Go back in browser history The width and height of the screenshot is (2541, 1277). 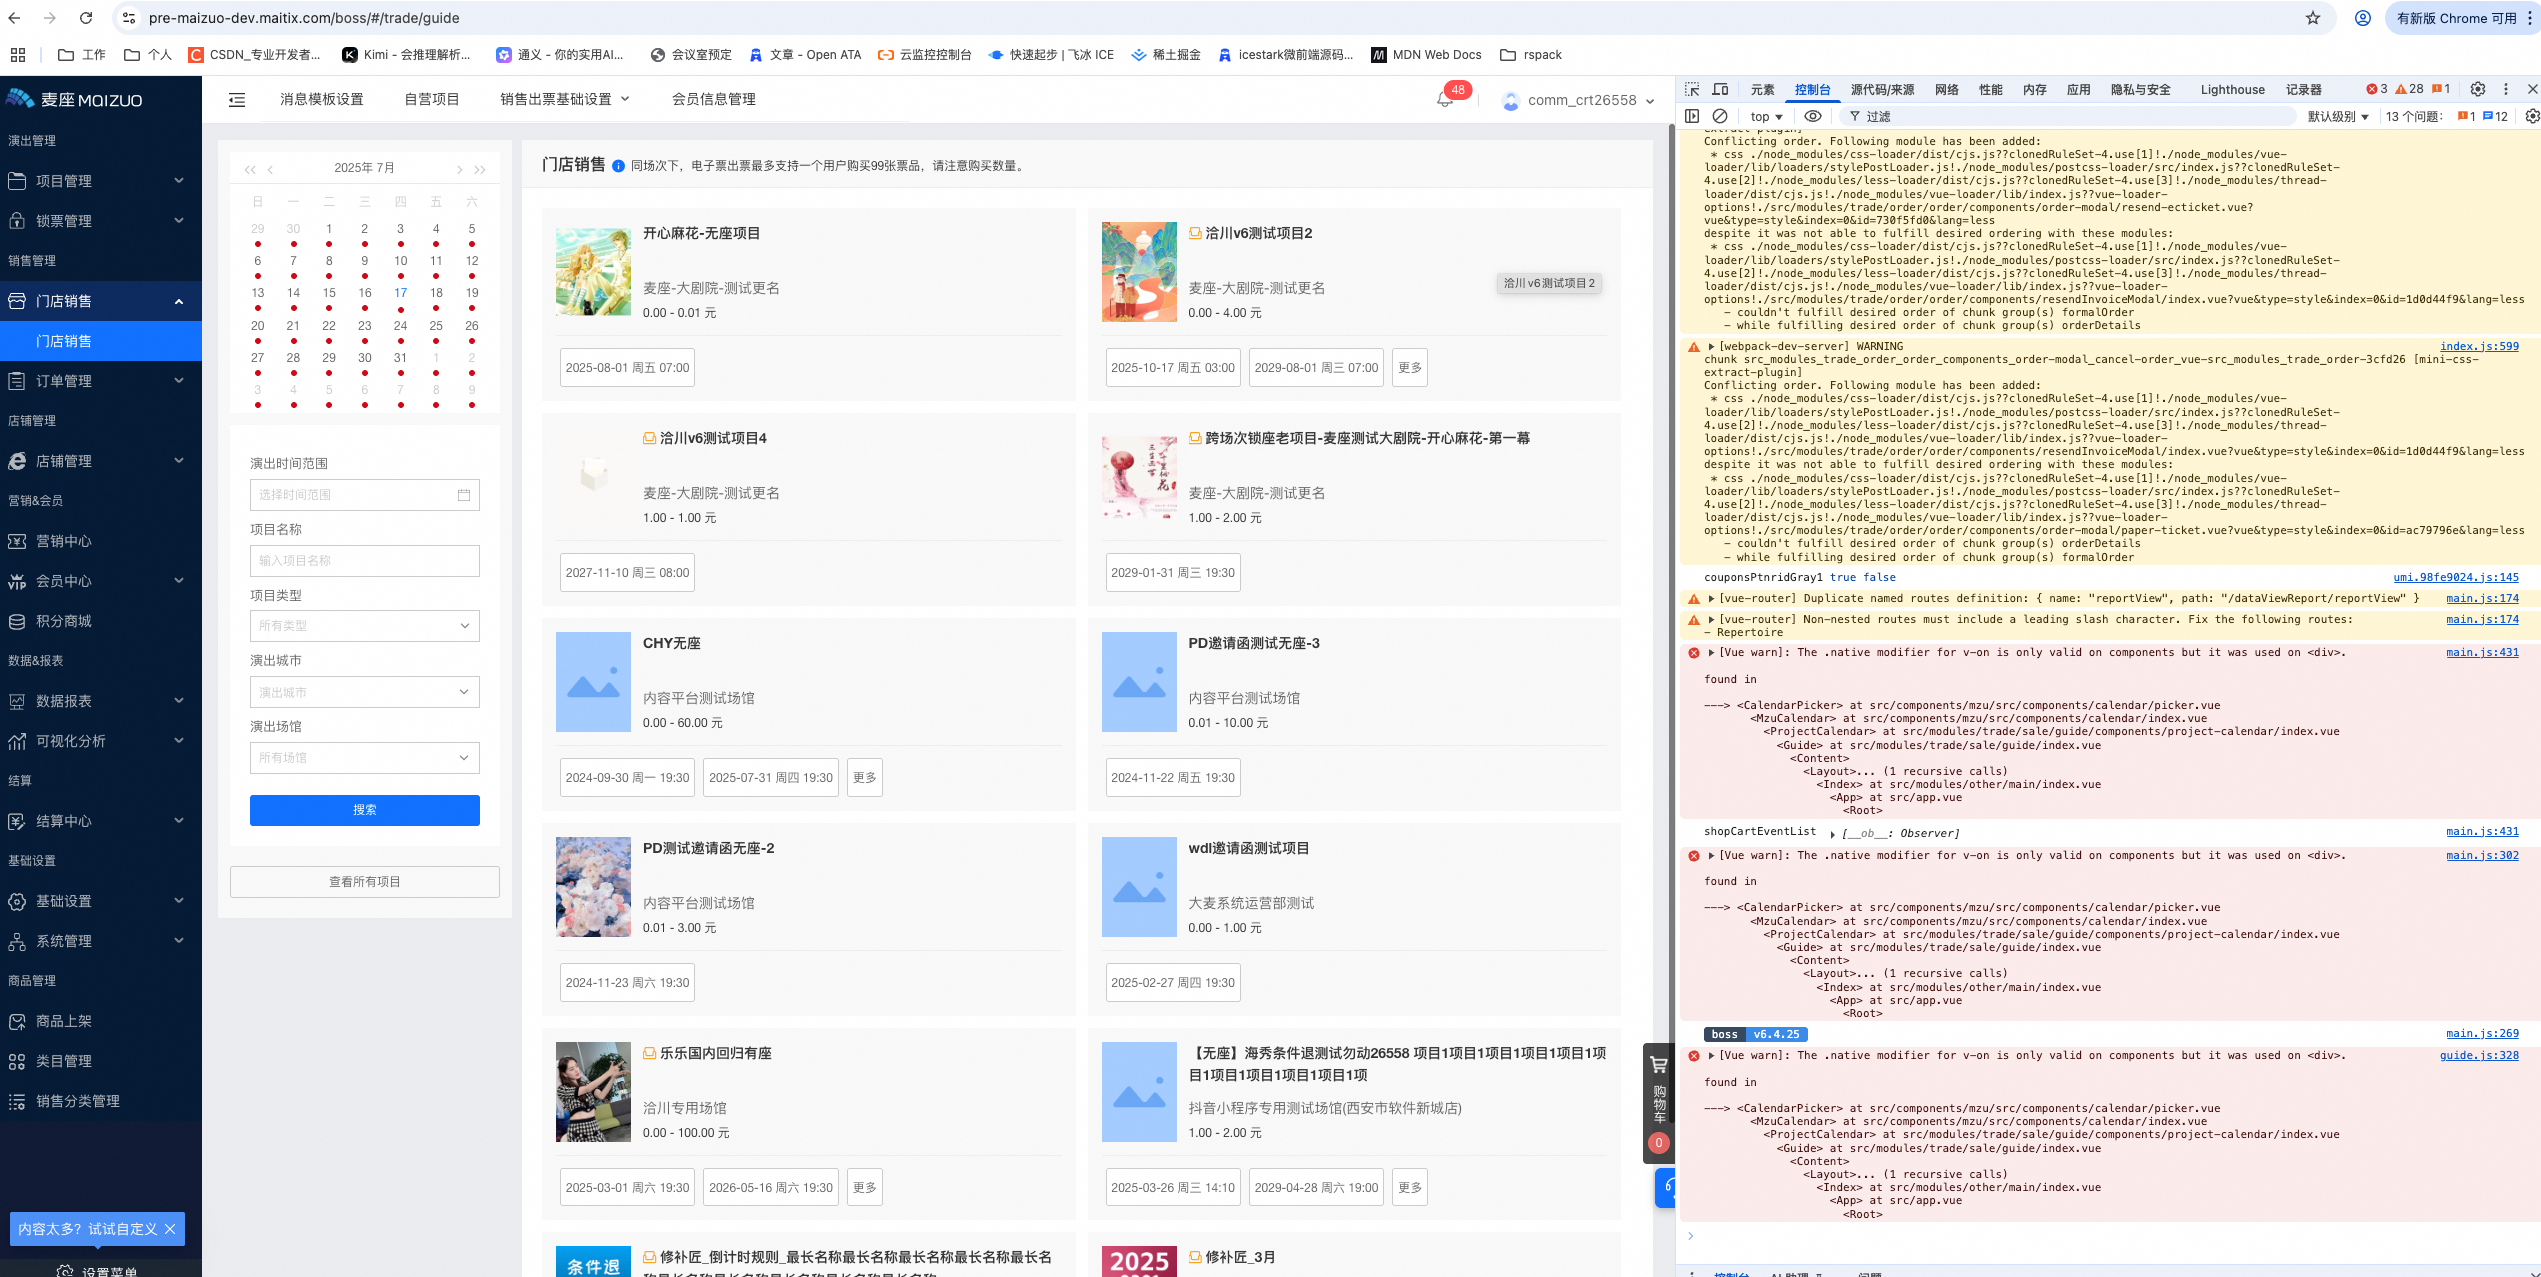point(14,18)
